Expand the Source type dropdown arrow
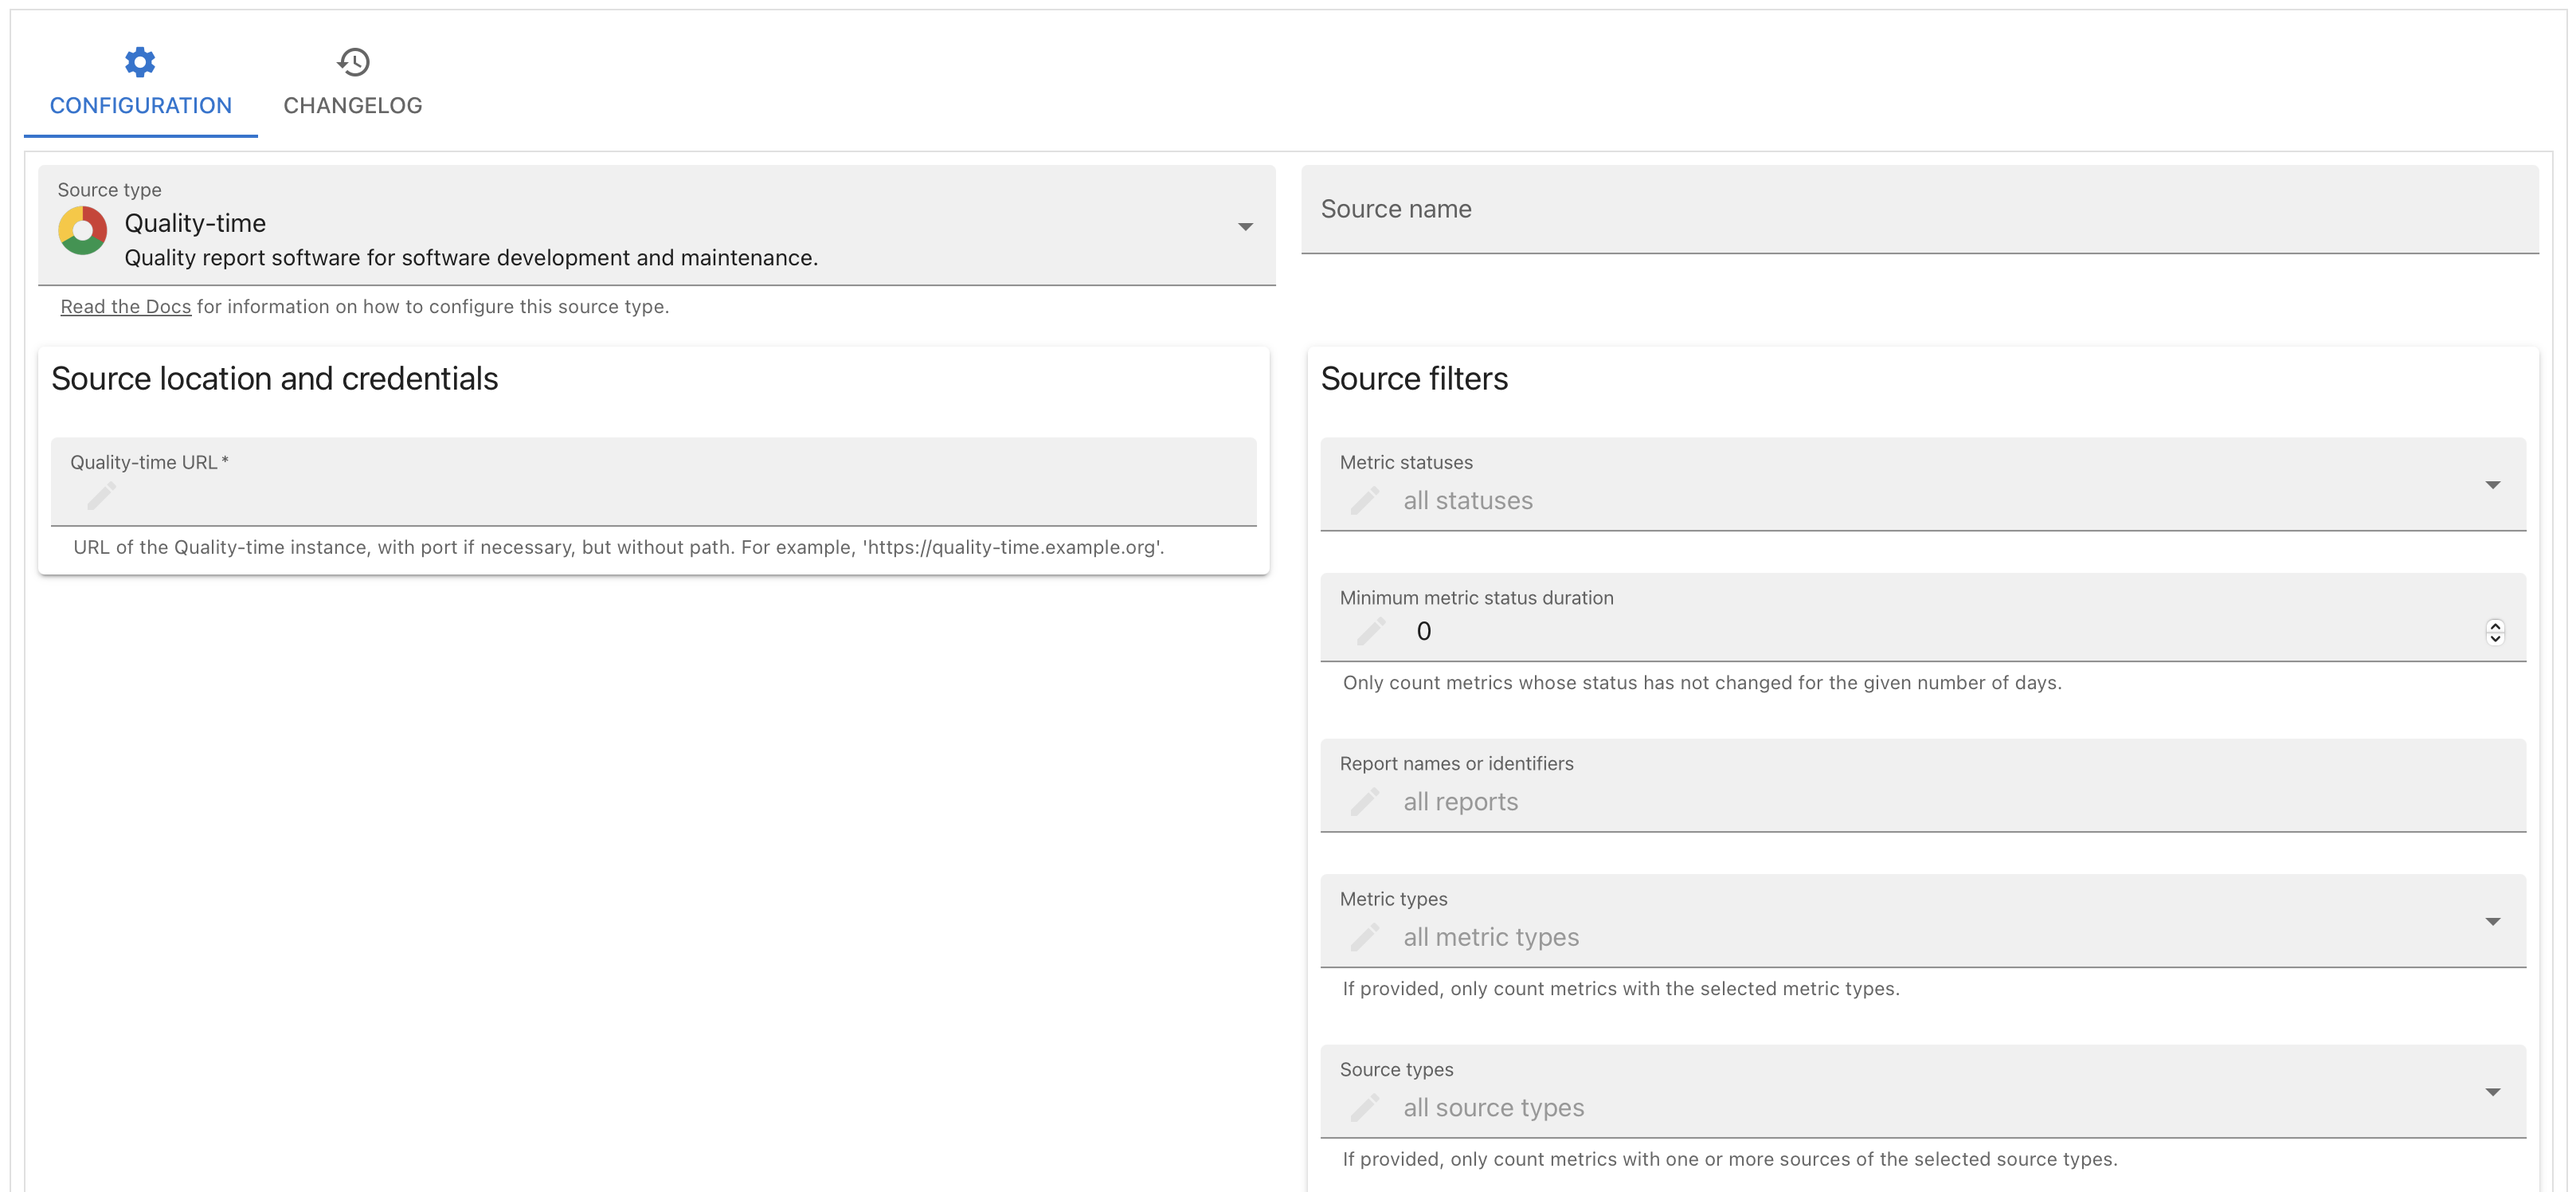Screen dimensions: 2576x1192 (x=1245, y=227)
